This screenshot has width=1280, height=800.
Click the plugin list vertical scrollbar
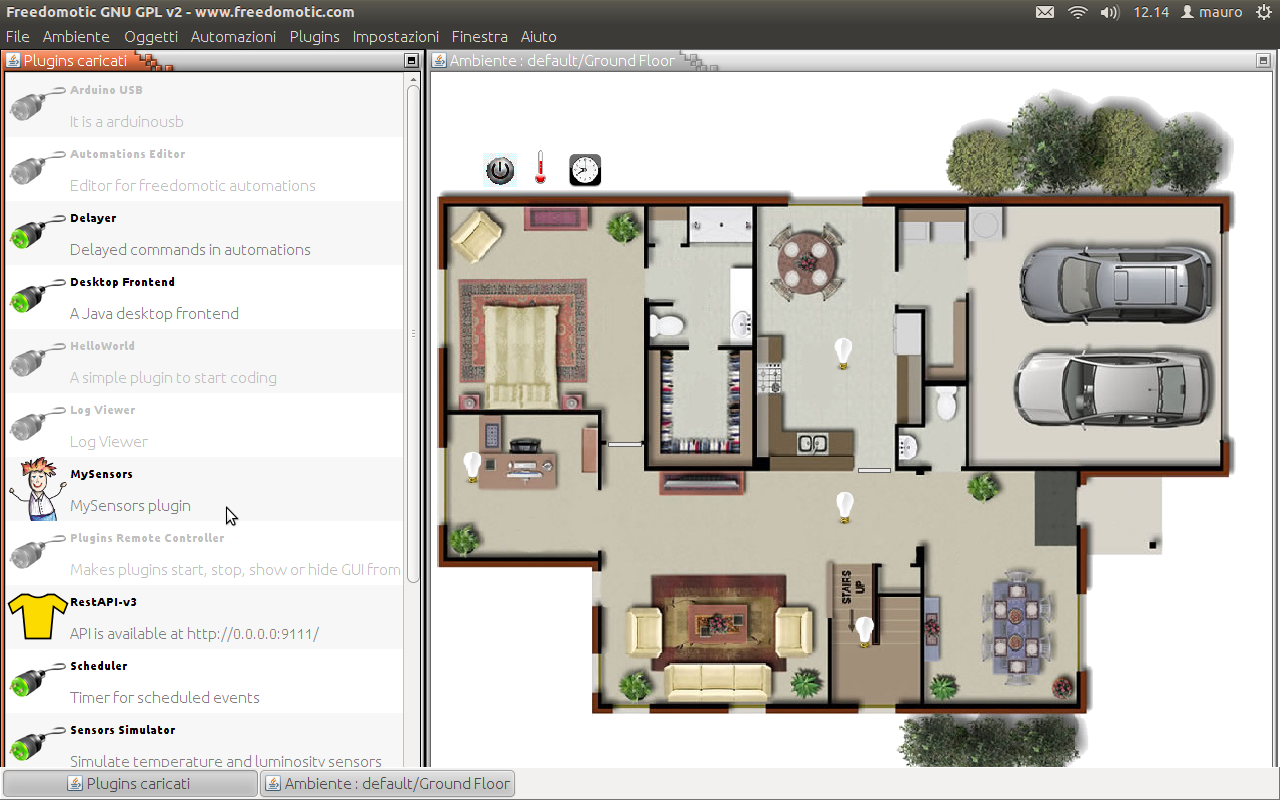pos(413,330)
